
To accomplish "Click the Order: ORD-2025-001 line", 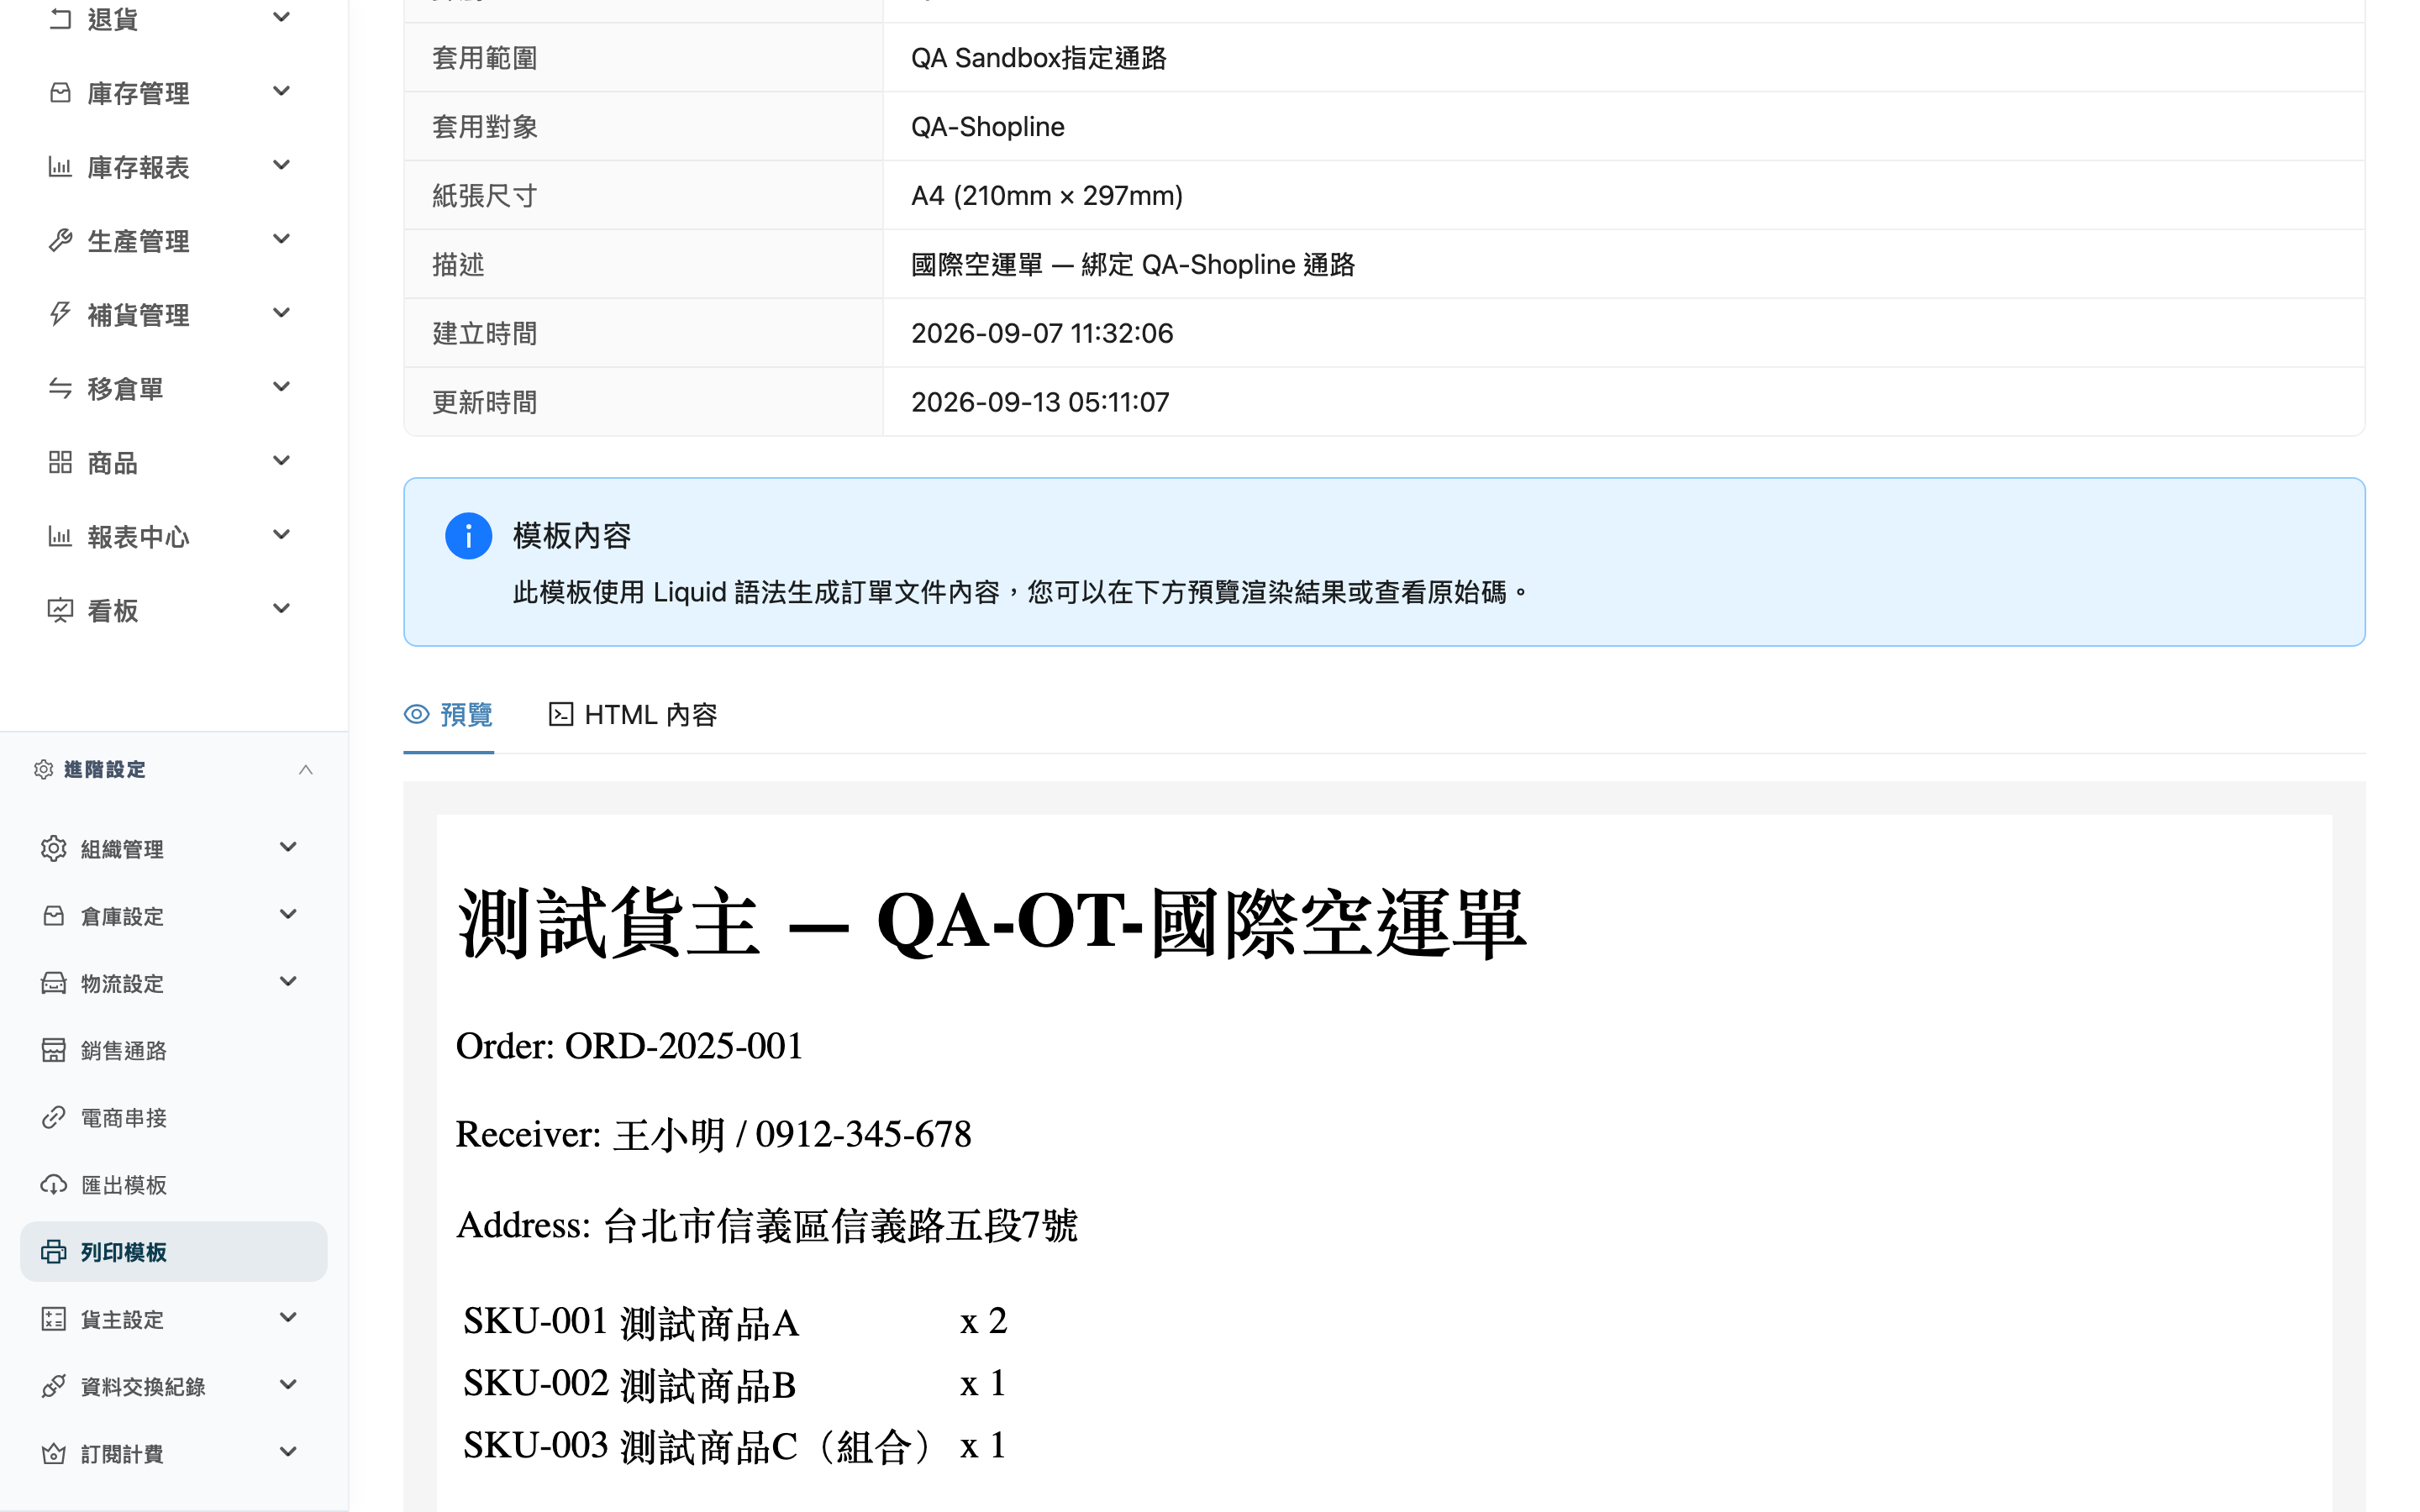I will click(x=629, y=1046).
